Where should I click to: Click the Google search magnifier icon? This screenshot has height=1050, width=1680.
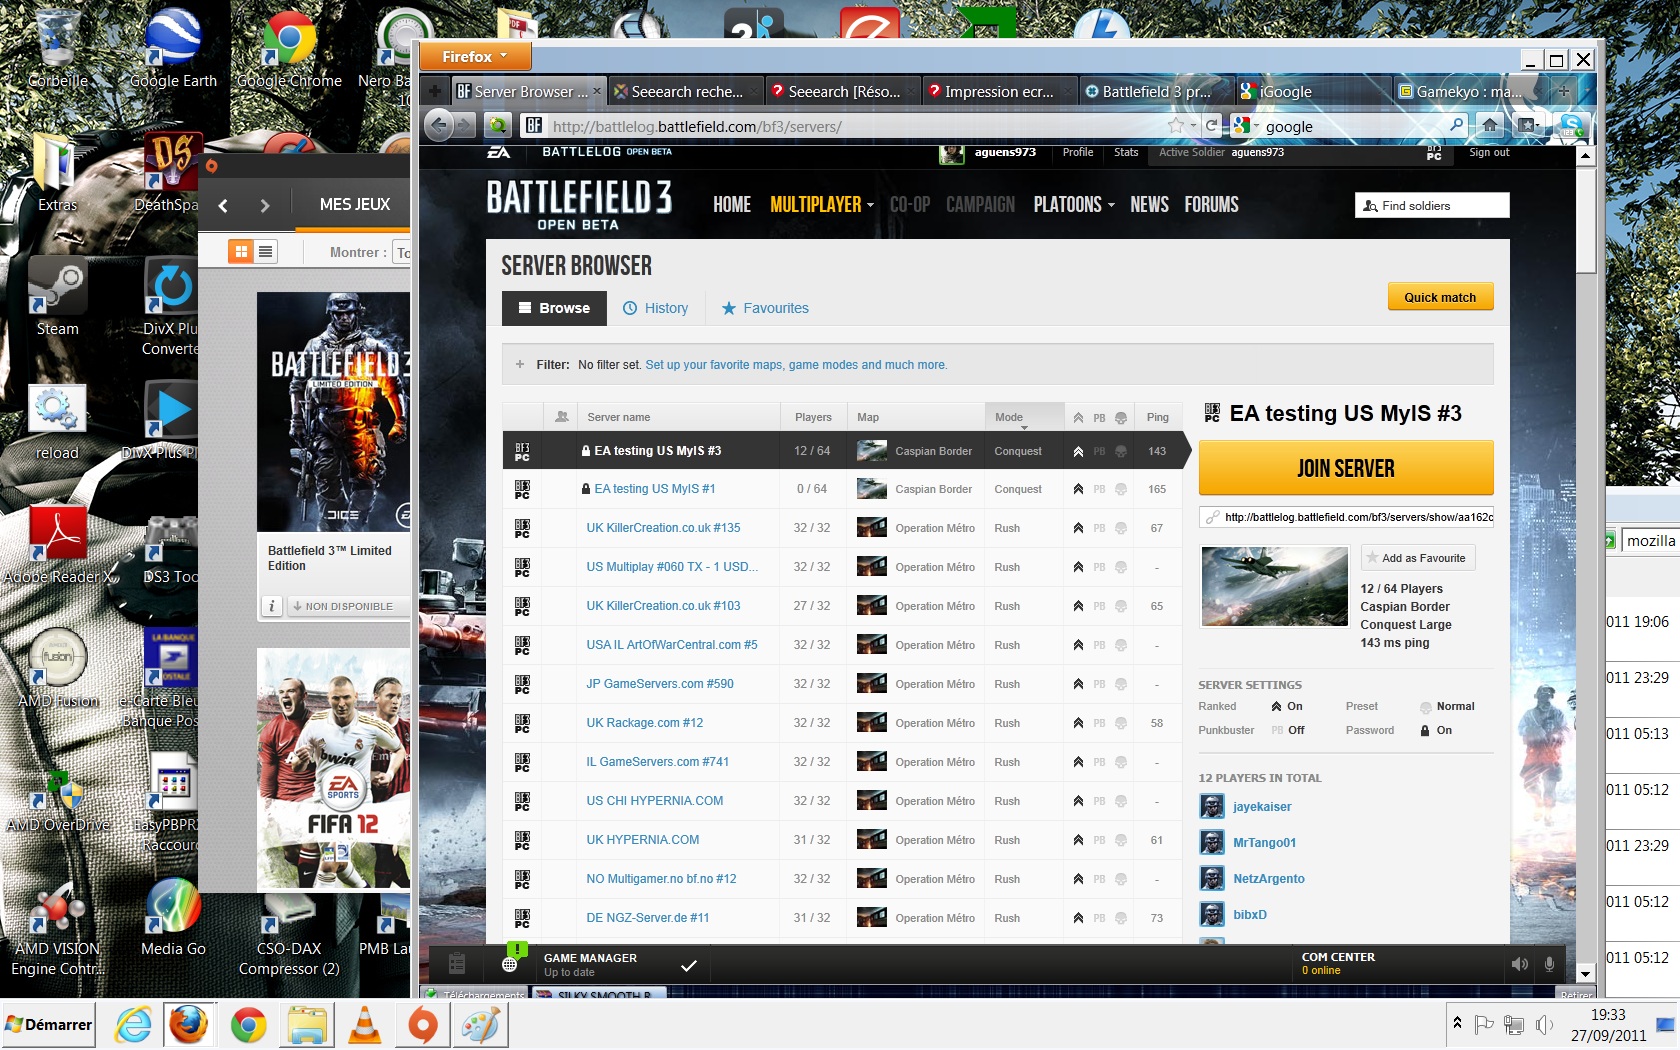click(1456, 125)
